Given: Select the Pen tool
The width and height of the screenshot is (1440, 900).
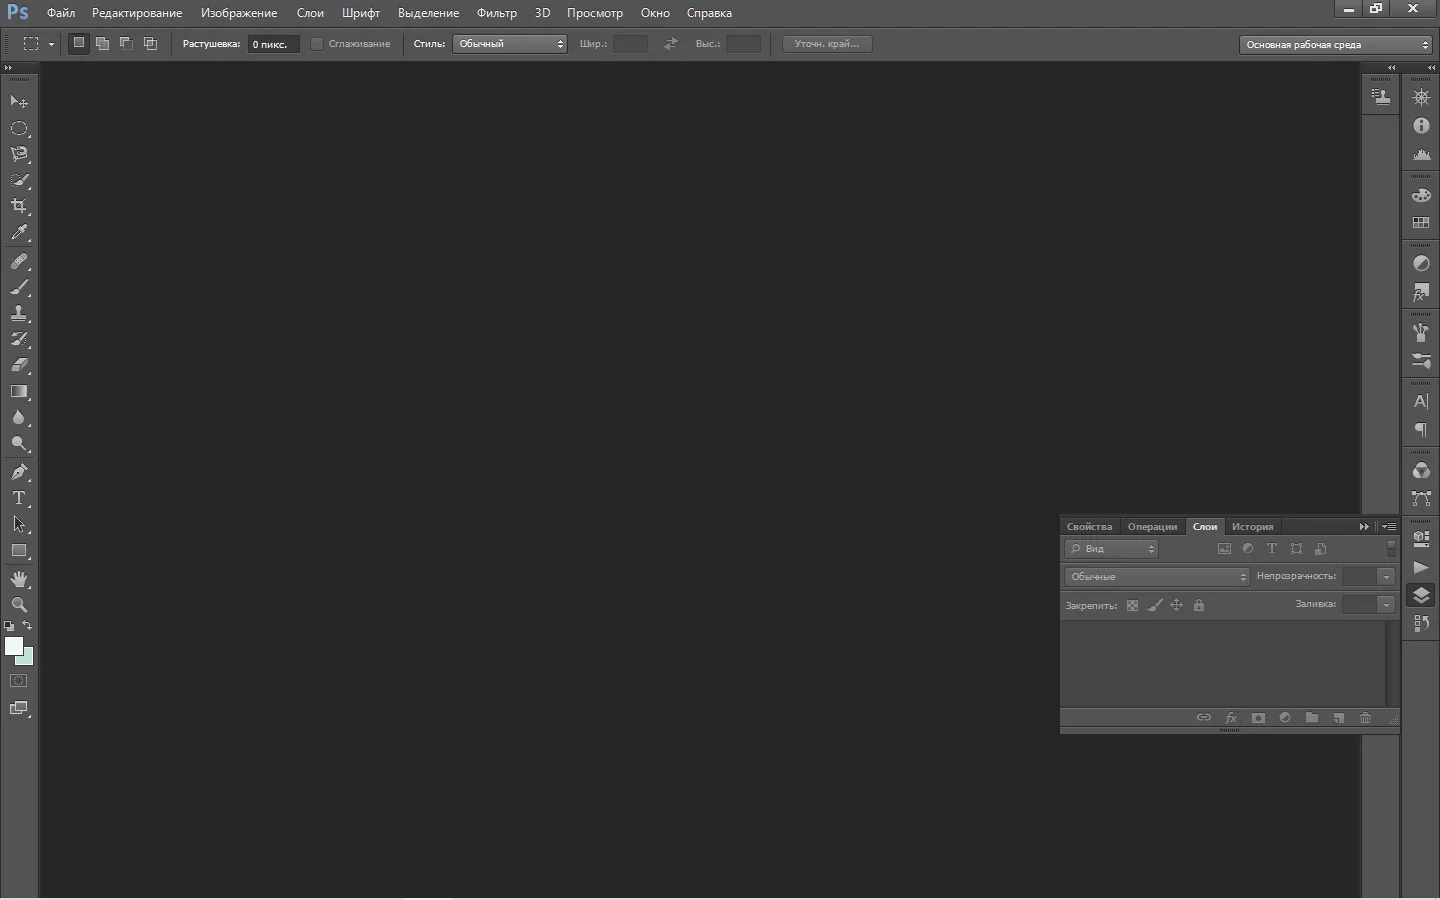Looking at the screenshot, I should coord(19,472).
